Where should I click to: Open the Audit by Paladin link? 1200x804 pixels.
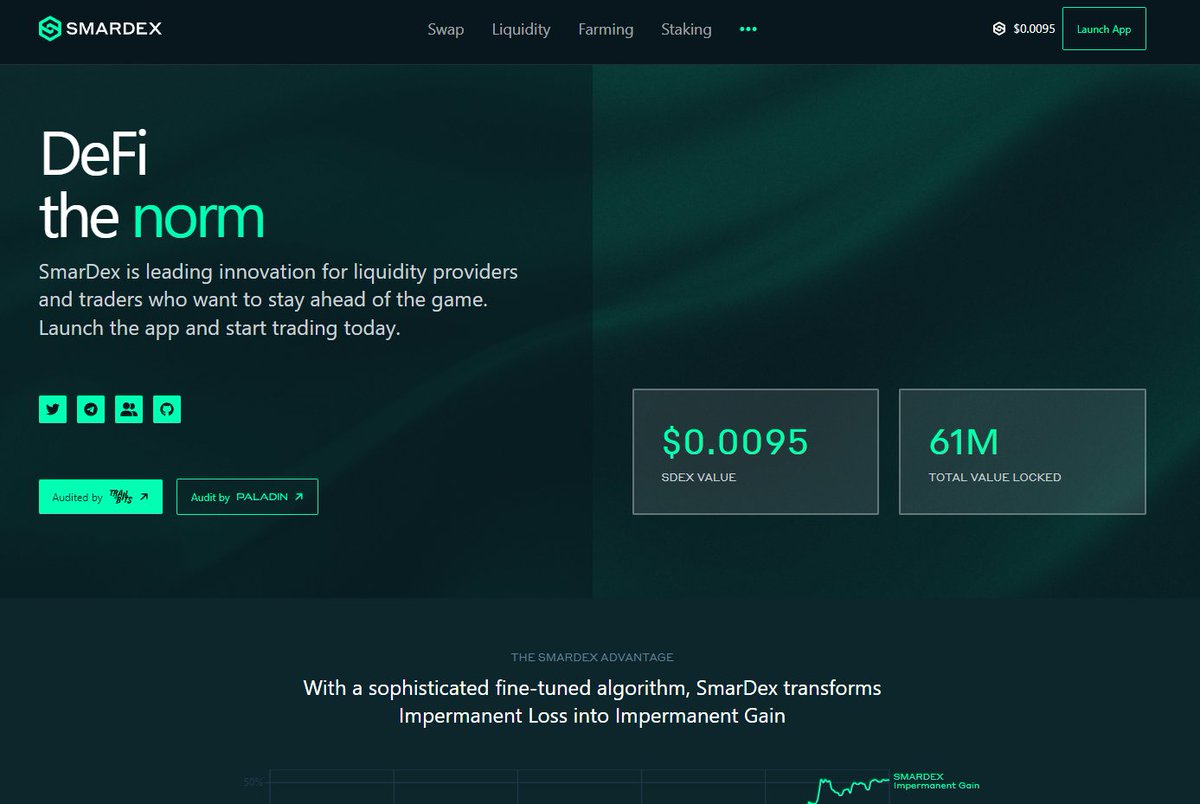(x=247, y=496)
